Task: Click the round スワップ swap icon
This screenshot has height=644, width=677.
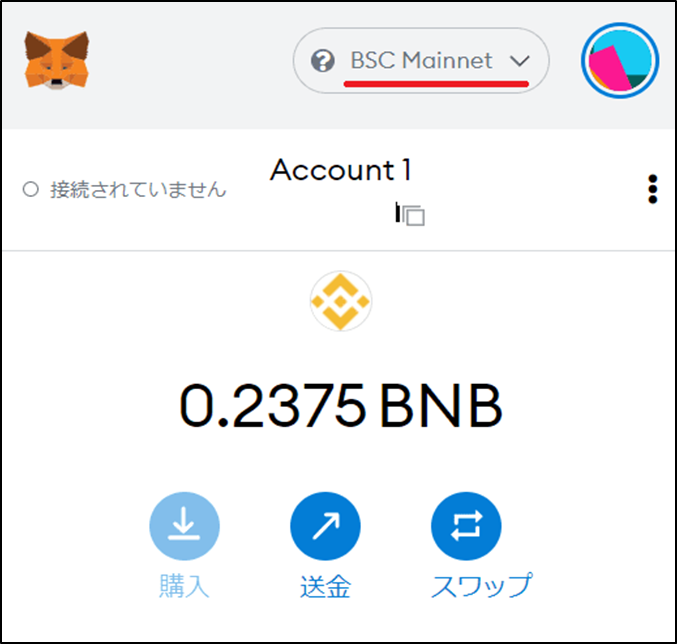Action: click(x=466, y=526)
